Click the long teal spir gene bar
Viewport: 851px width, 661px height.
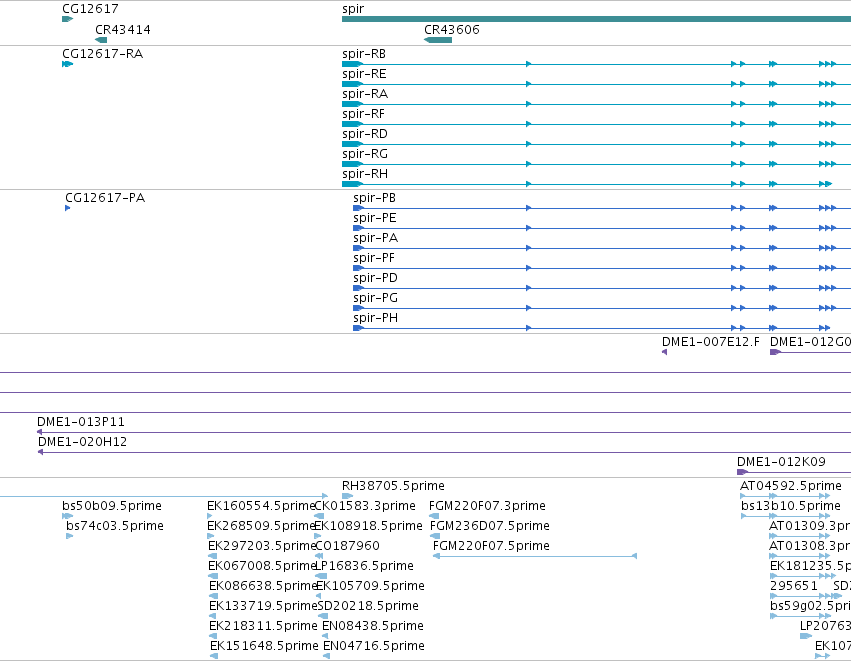click(x=596, y=19)
